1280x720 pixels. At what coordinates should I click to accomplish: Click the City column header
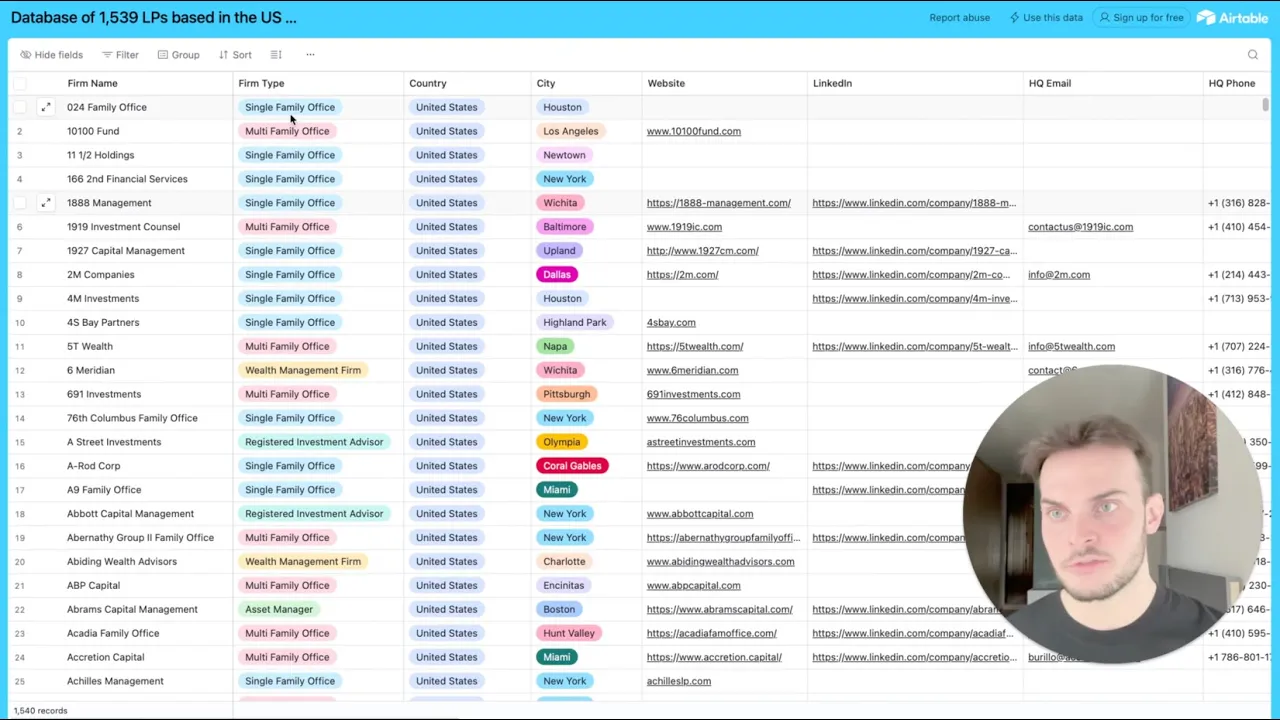tap(545, 83)
